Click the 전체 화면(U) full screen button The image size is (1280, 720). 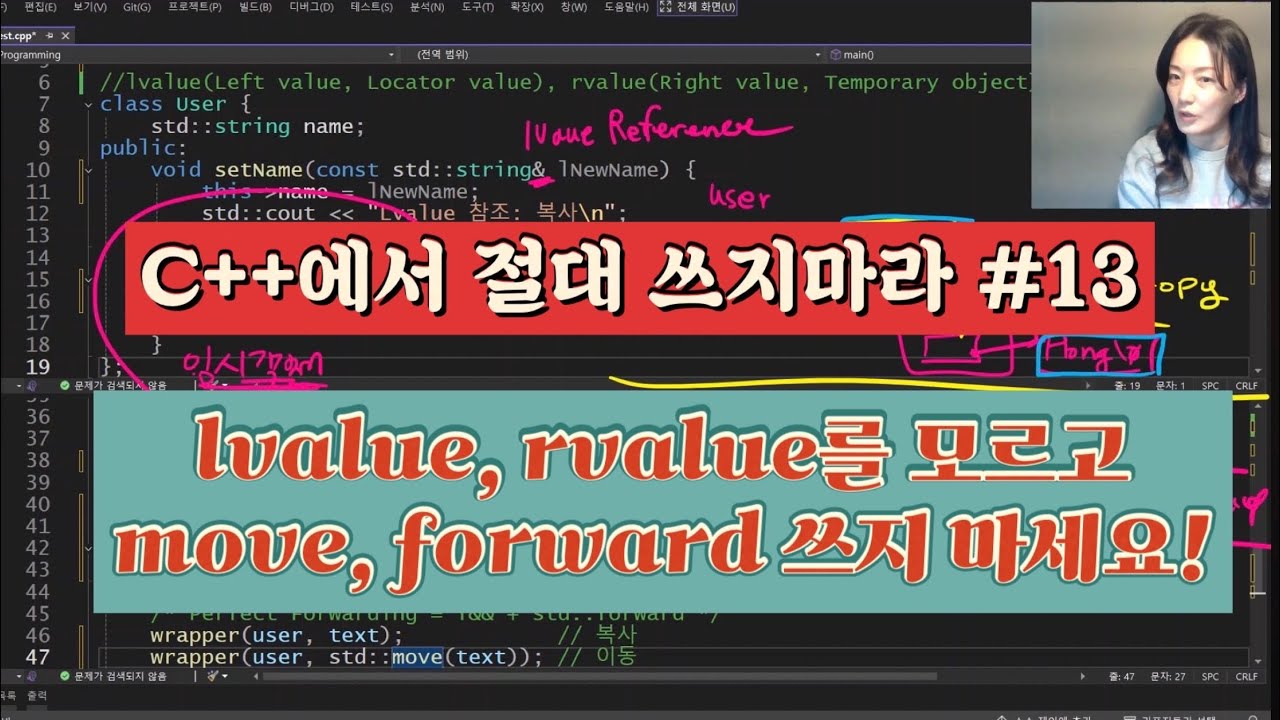[x=699, y=7]
